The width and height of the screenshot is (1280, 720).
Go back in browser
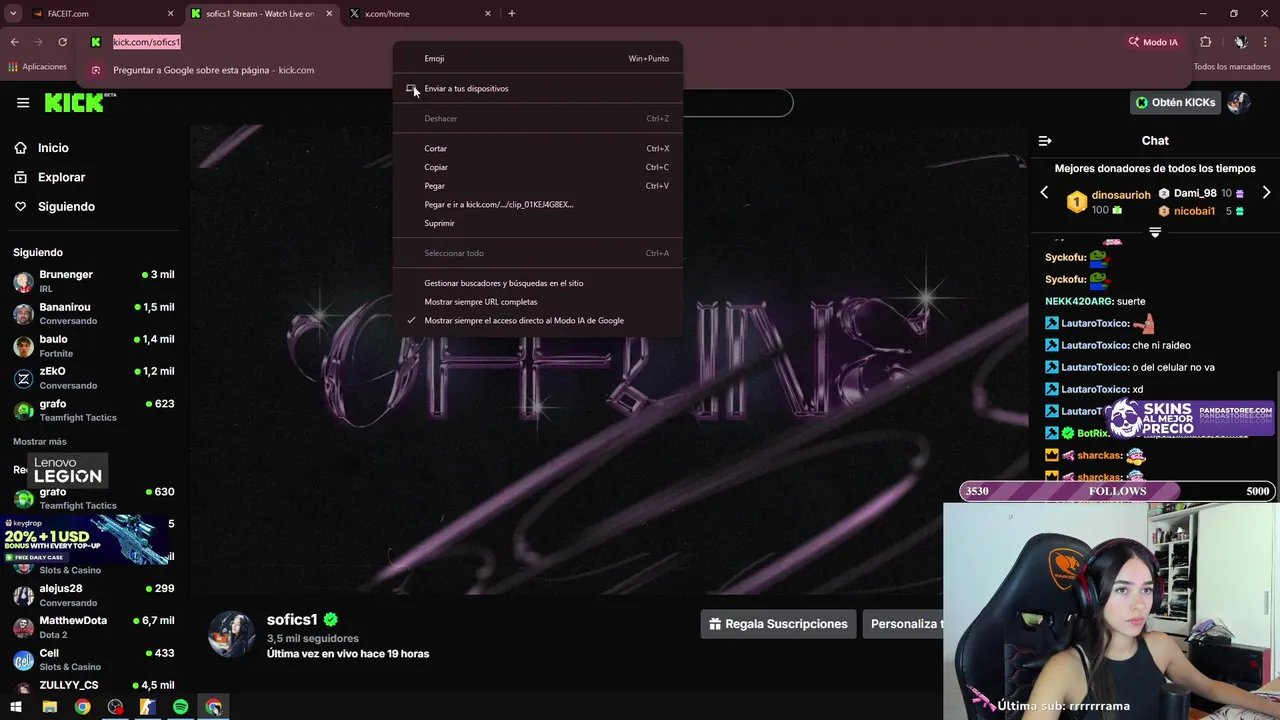click(14, 42)
